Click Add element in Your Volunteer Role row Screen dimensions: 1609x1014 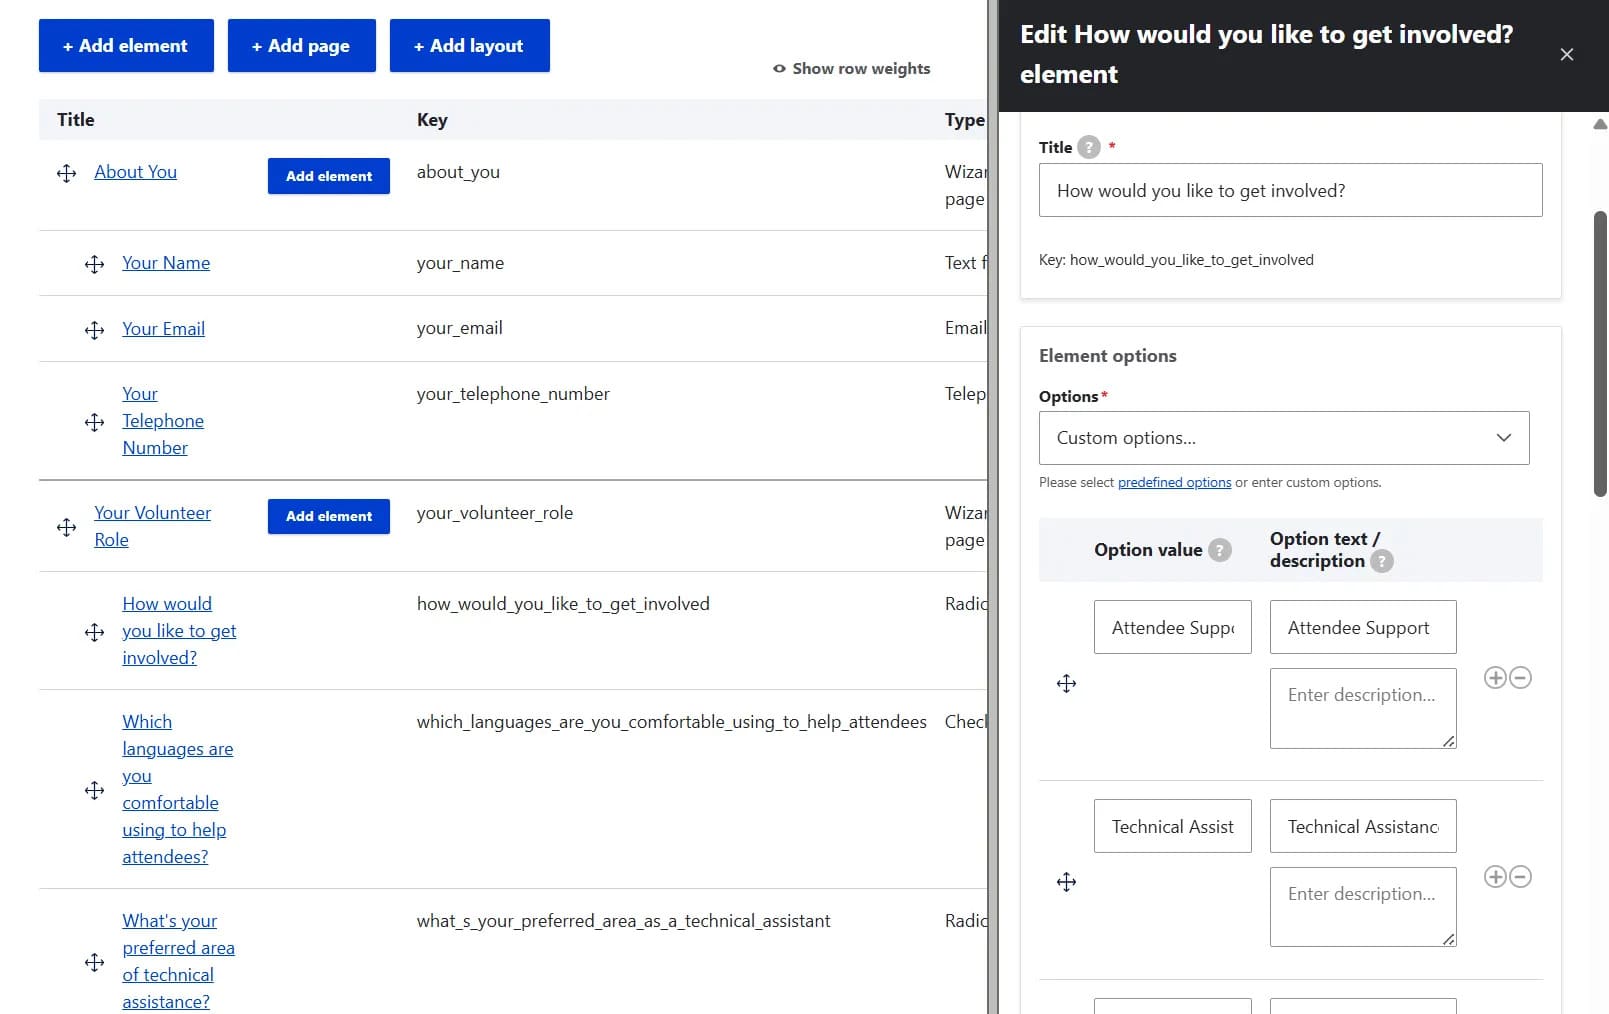[329, 516]
